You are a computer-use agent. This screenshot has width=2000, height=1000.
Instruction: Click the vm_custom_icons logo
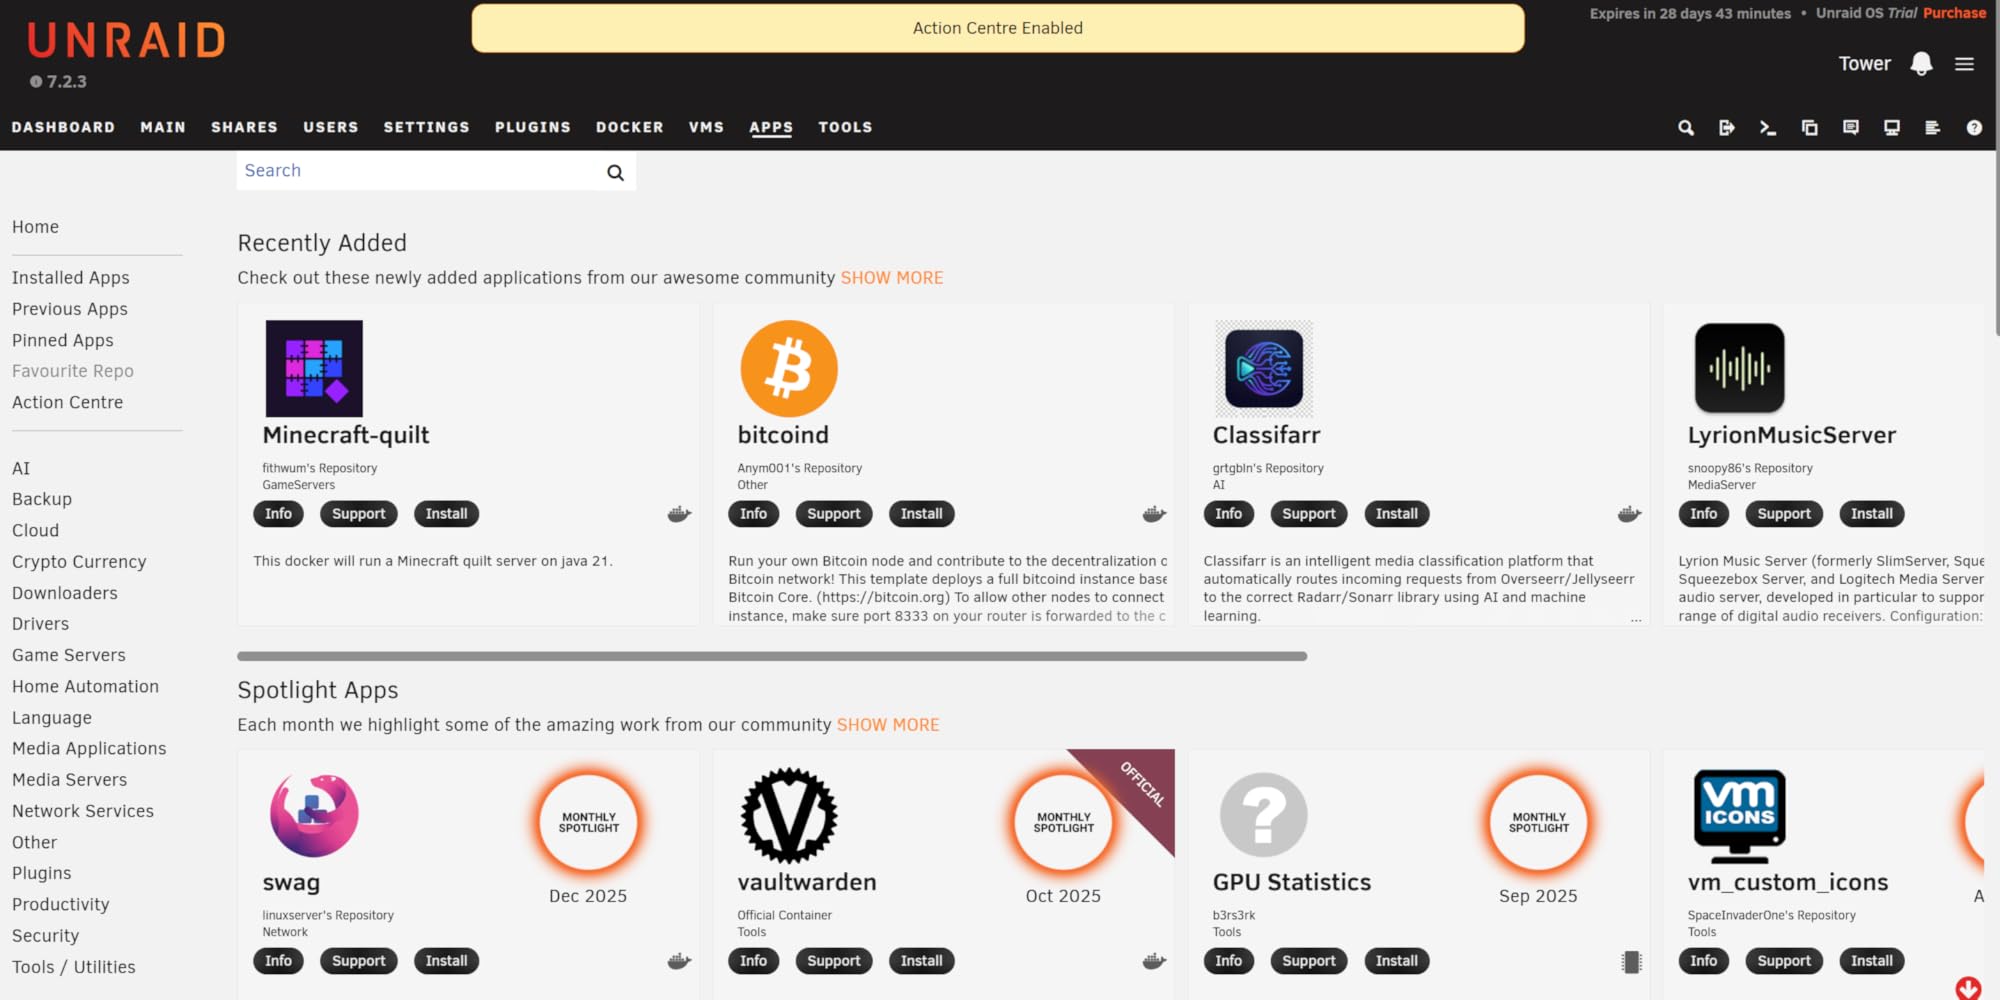coord(1740,816)
